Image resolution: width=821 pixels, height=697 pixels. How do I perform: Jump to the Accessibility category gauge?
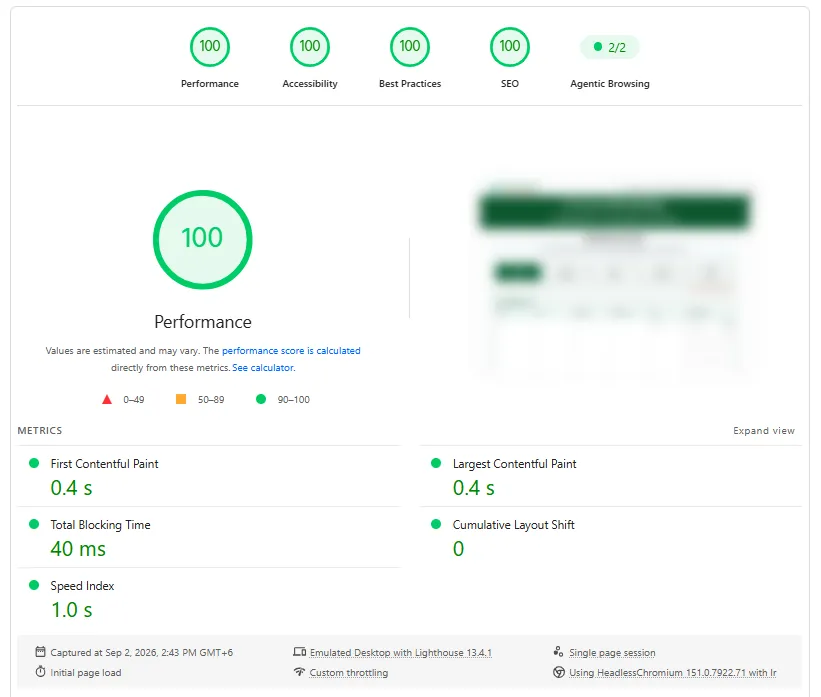pos(310,58)
